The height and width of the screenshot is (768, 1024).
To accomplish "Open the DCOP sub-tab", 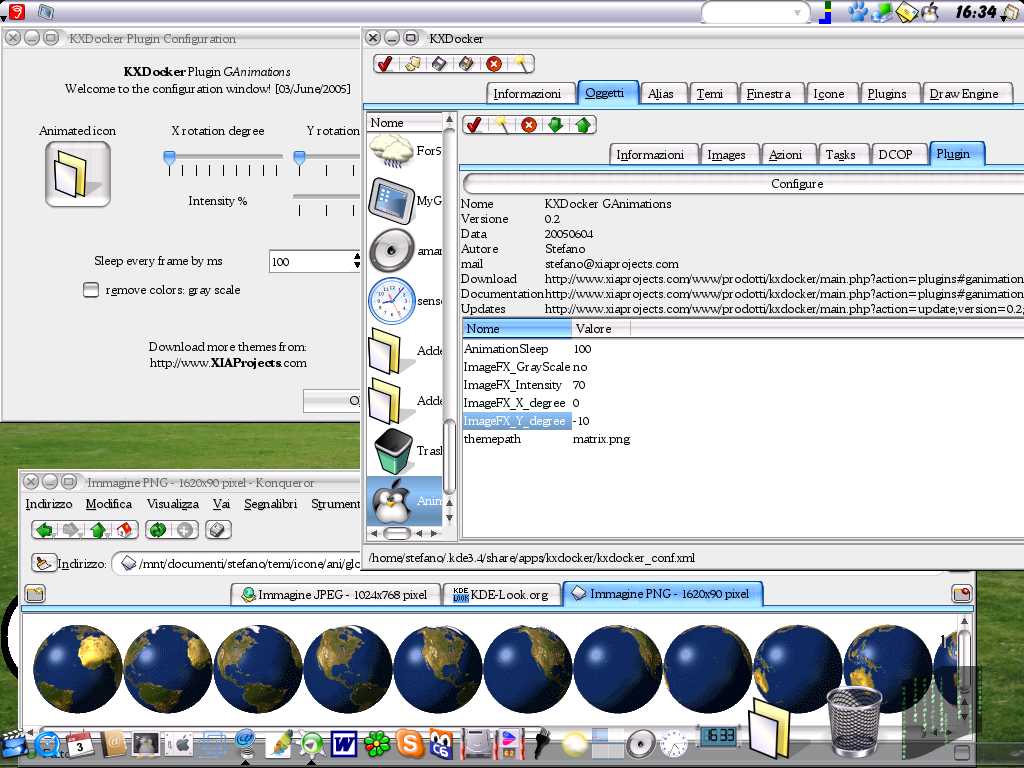I will coord(895,154).
